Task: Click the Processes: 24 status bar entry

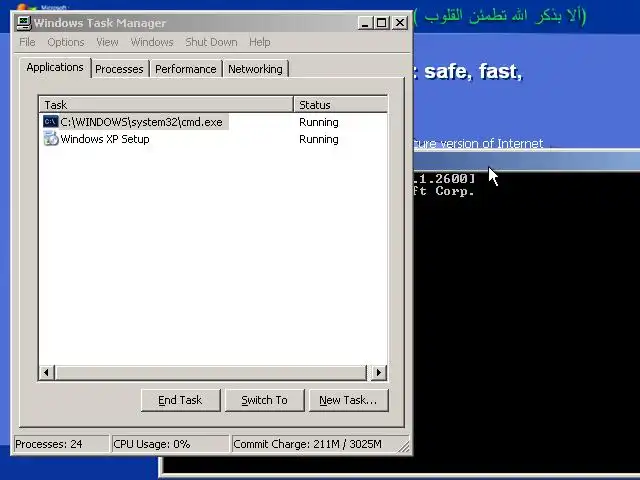Action: coord(61,444)
